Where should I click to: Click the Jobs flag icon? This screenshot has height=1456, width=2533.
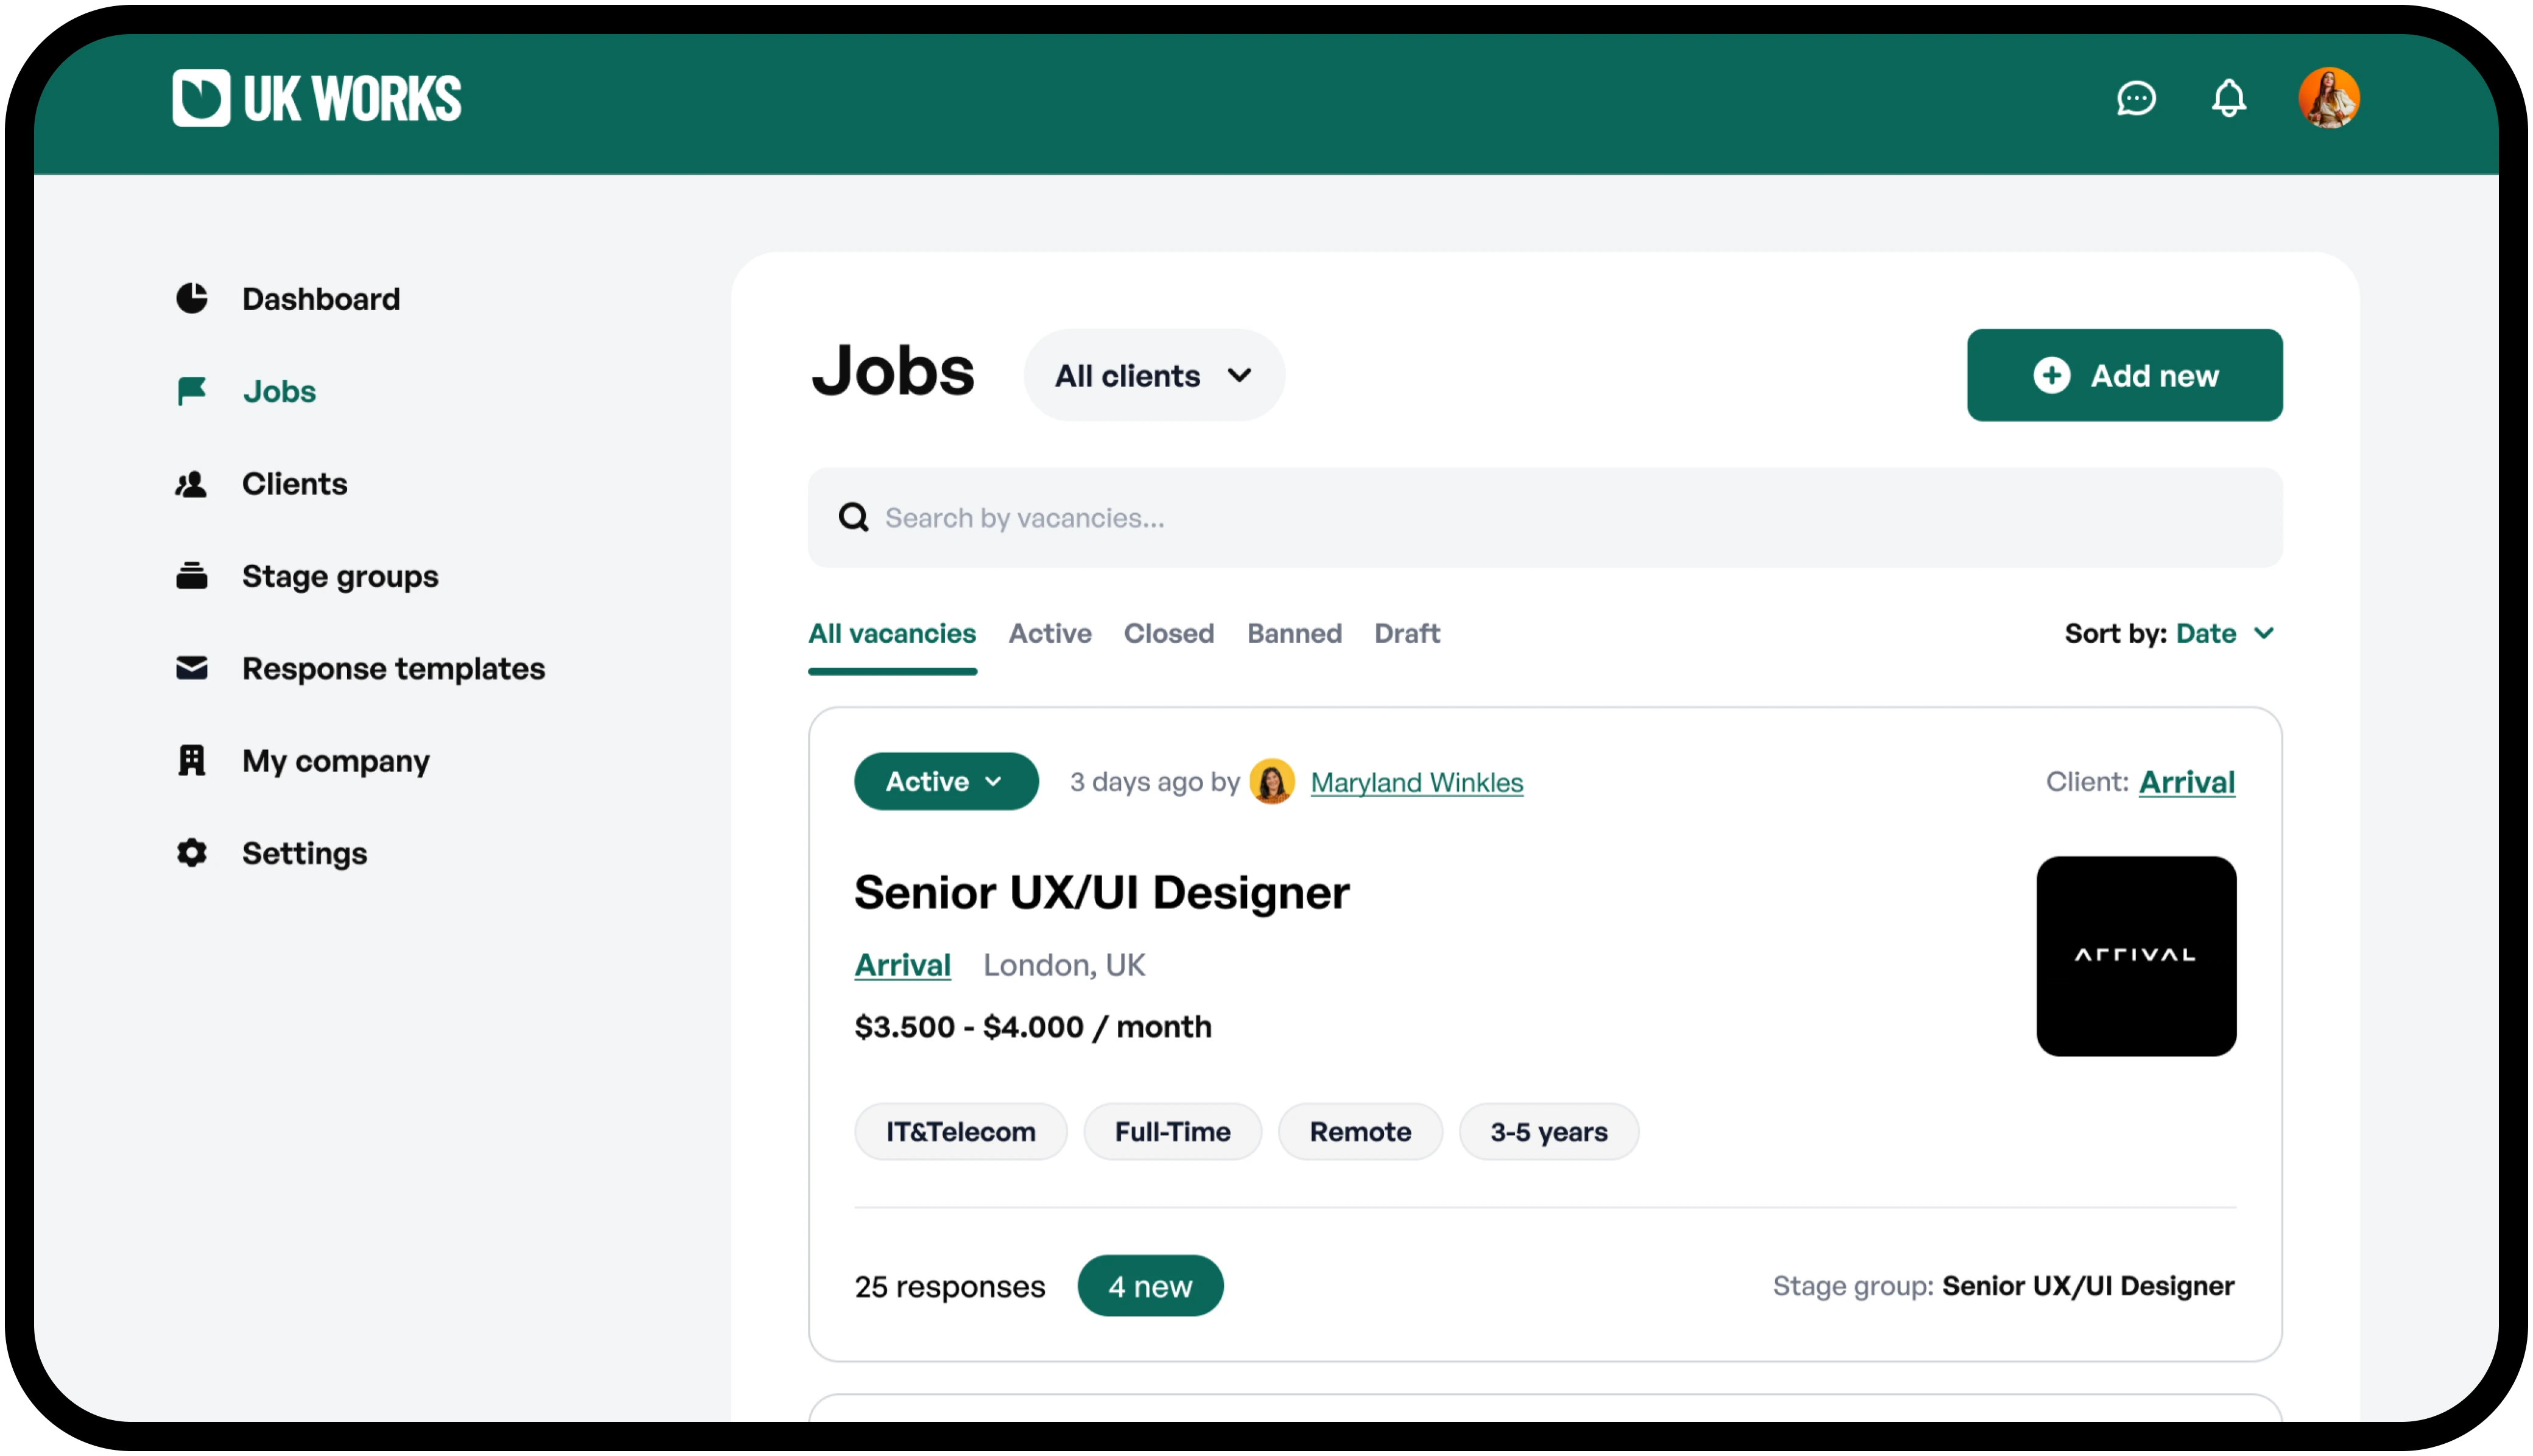click(x=192, y=391)
